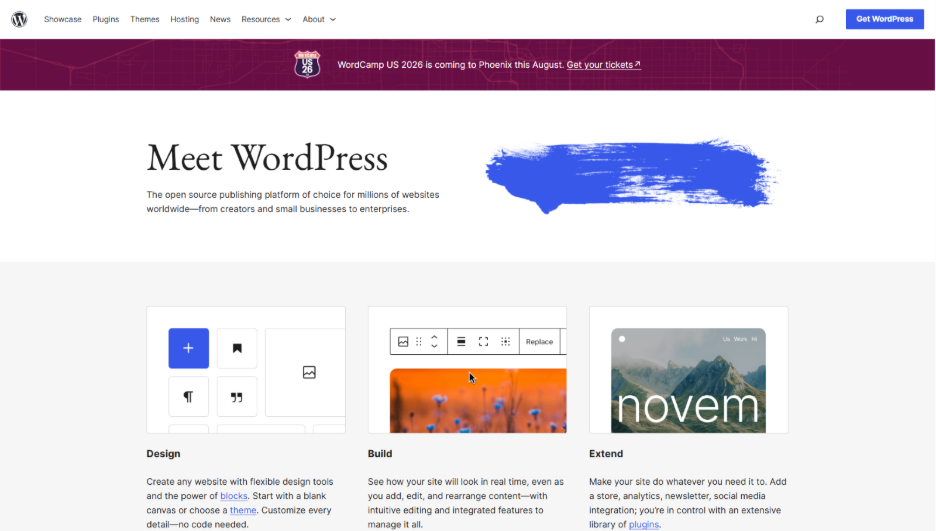
Task: Click the align toolbar icon
Action: (x=461, y=341)
